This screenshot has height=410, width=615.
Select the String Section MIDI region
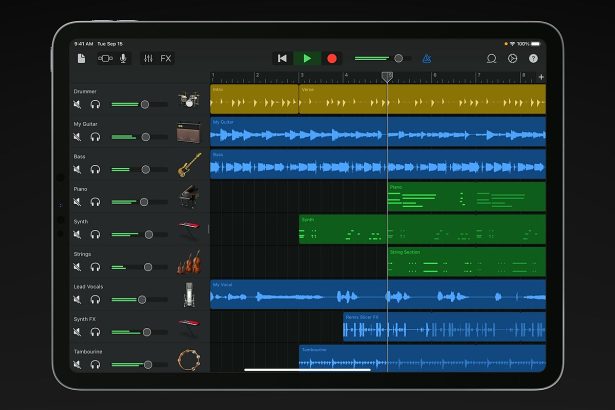coord(467,262)
